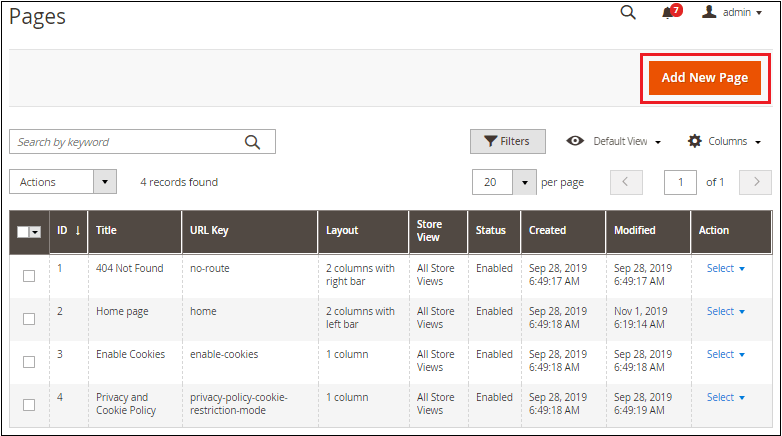This screenshot has height=436, width=782.
Task: Click the current page number field
Action: 680,182
